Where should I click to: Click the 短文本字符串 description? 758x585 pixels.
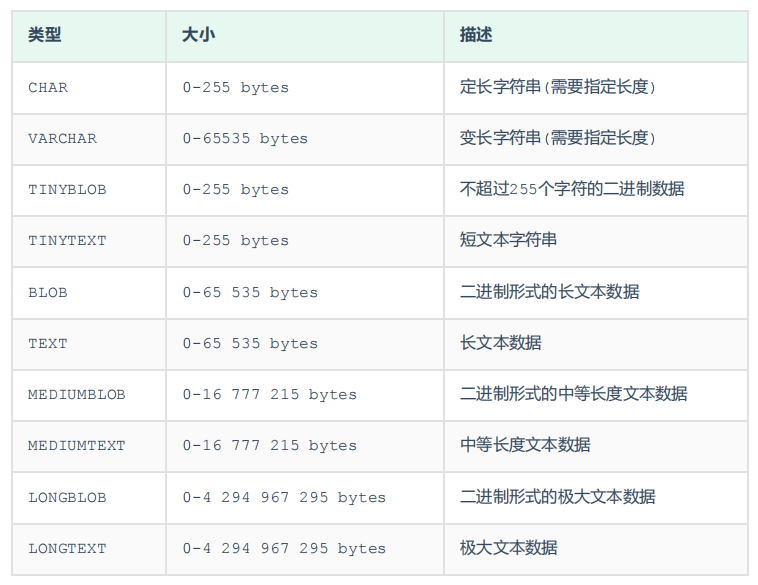(509, 241)
